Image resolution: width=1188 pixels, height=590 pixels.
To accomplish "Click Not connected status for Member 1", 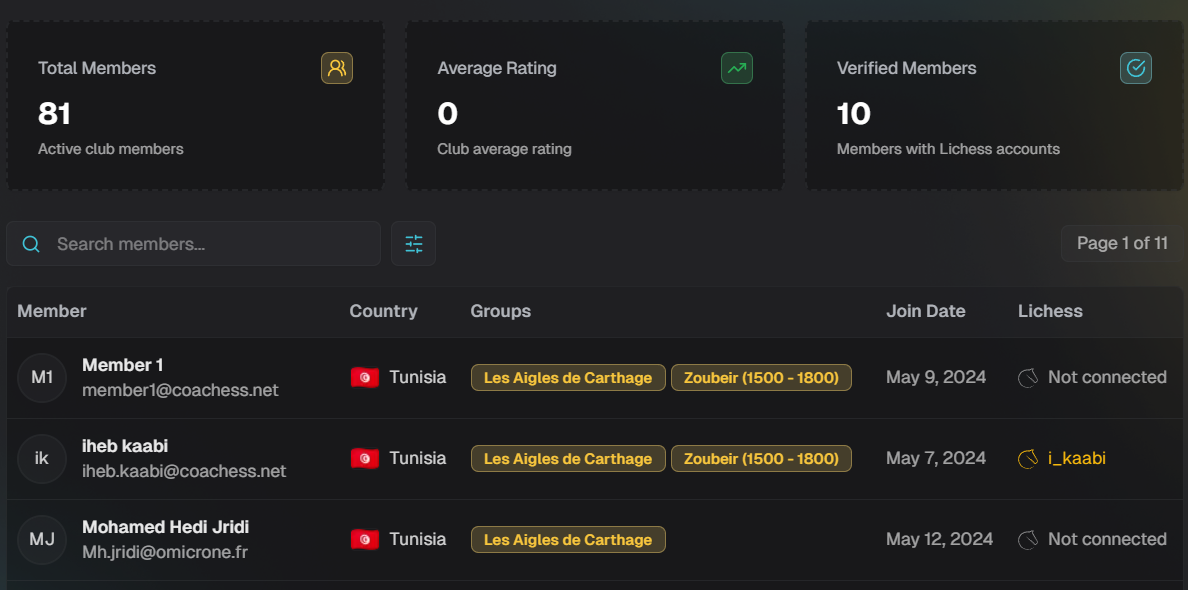I will (x=1107, y=377).
